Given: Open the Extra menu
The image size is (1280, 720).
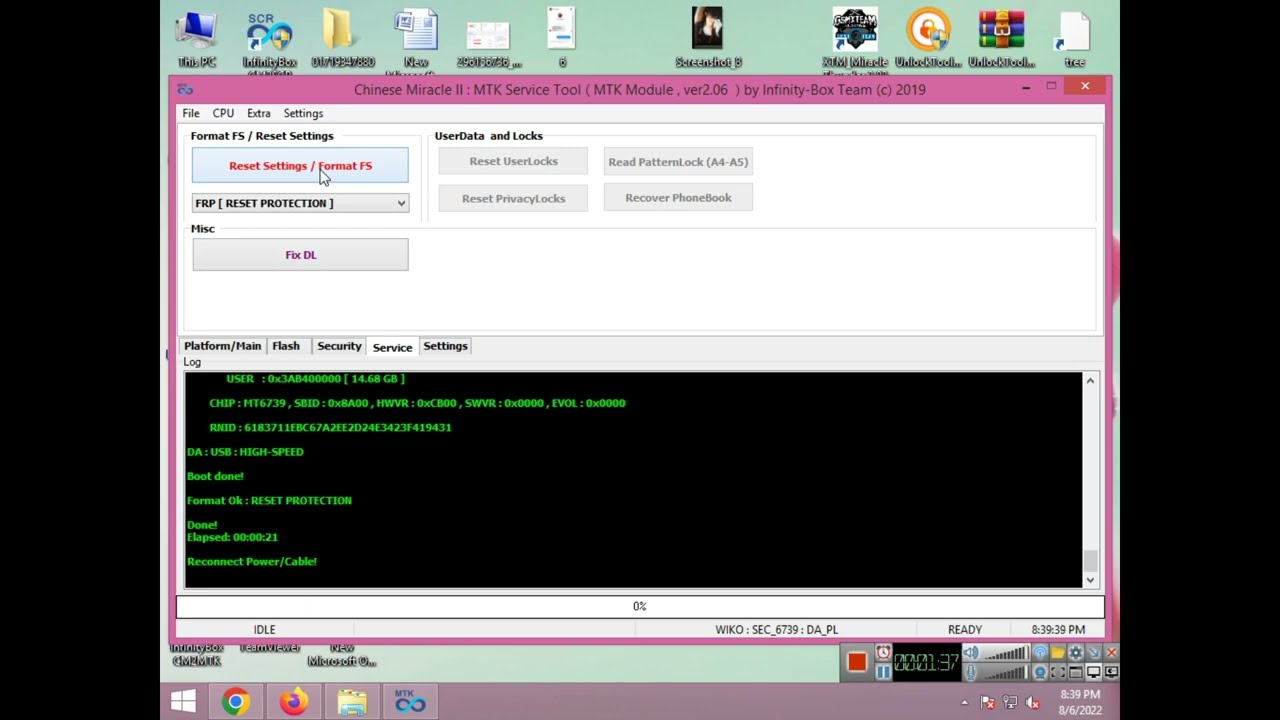Looking at the screenshot, I should (x=259, y=113).
